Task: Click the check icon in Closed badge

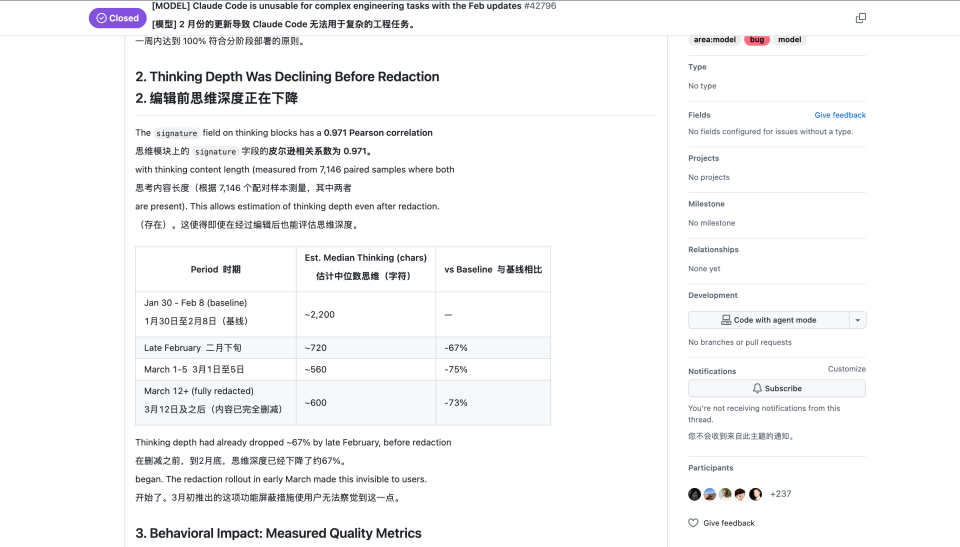Action: click(102, 18)
